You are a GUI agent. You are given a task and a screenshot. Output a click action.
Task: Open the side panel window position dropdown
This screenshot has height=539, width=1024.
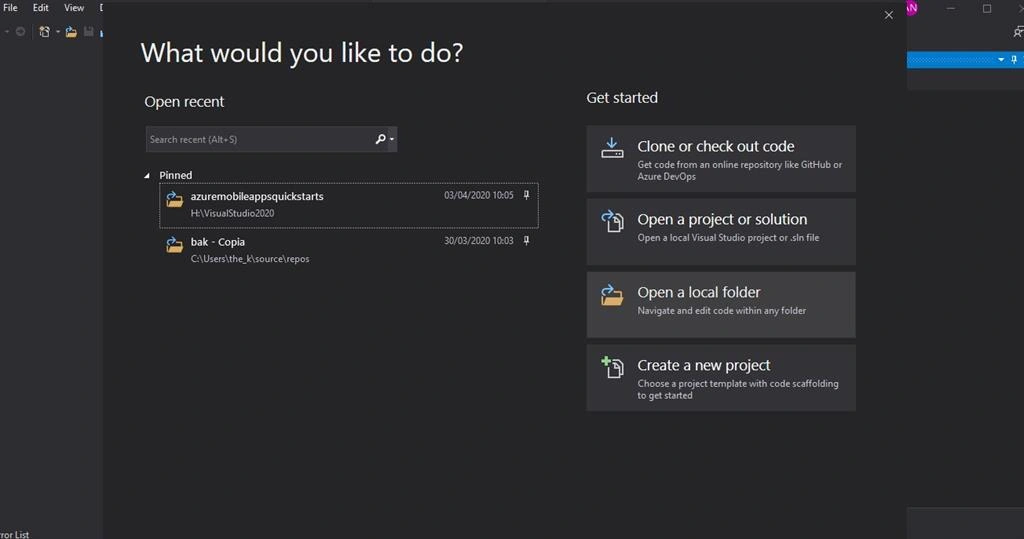point(1001,59)
